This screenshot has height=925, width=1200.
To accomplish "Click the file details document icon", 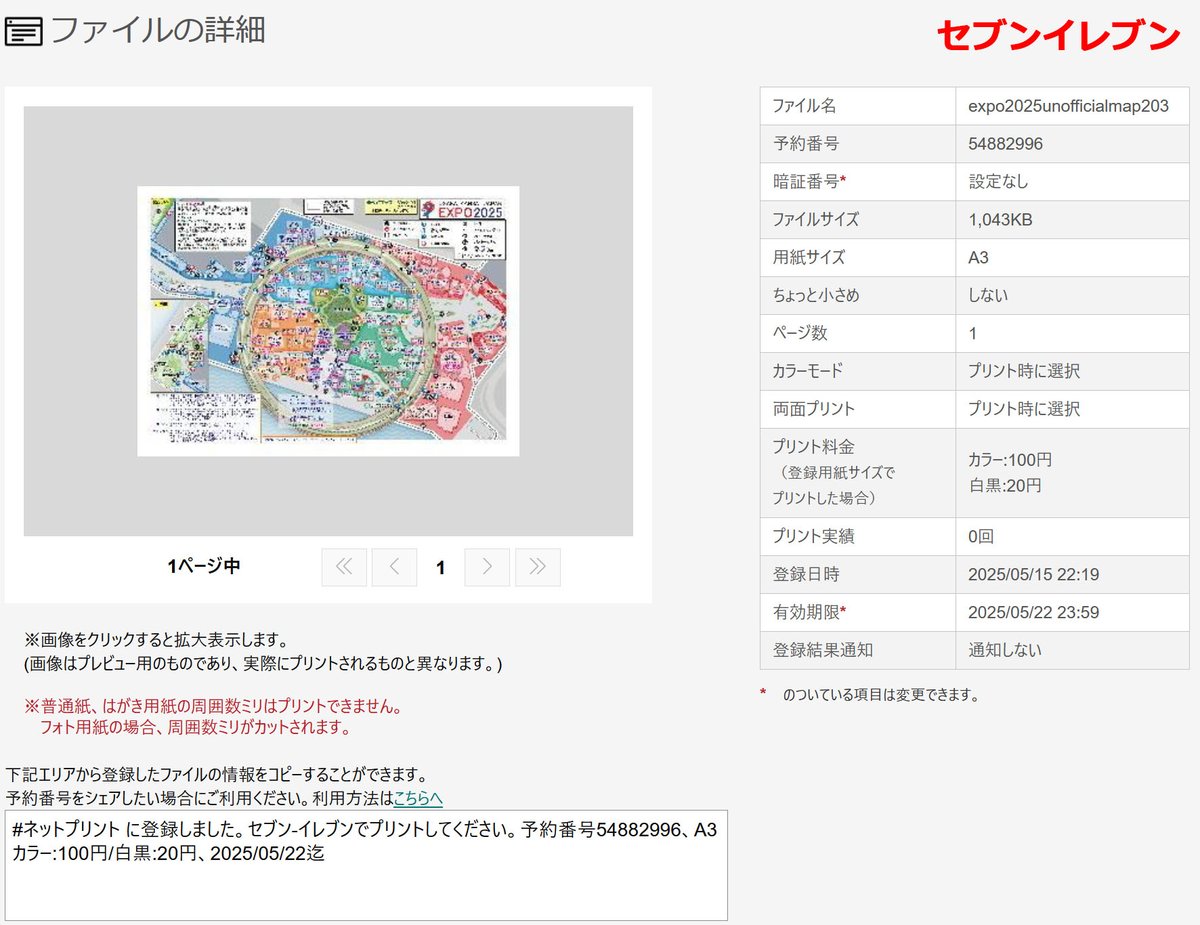I will pos(24,32).
